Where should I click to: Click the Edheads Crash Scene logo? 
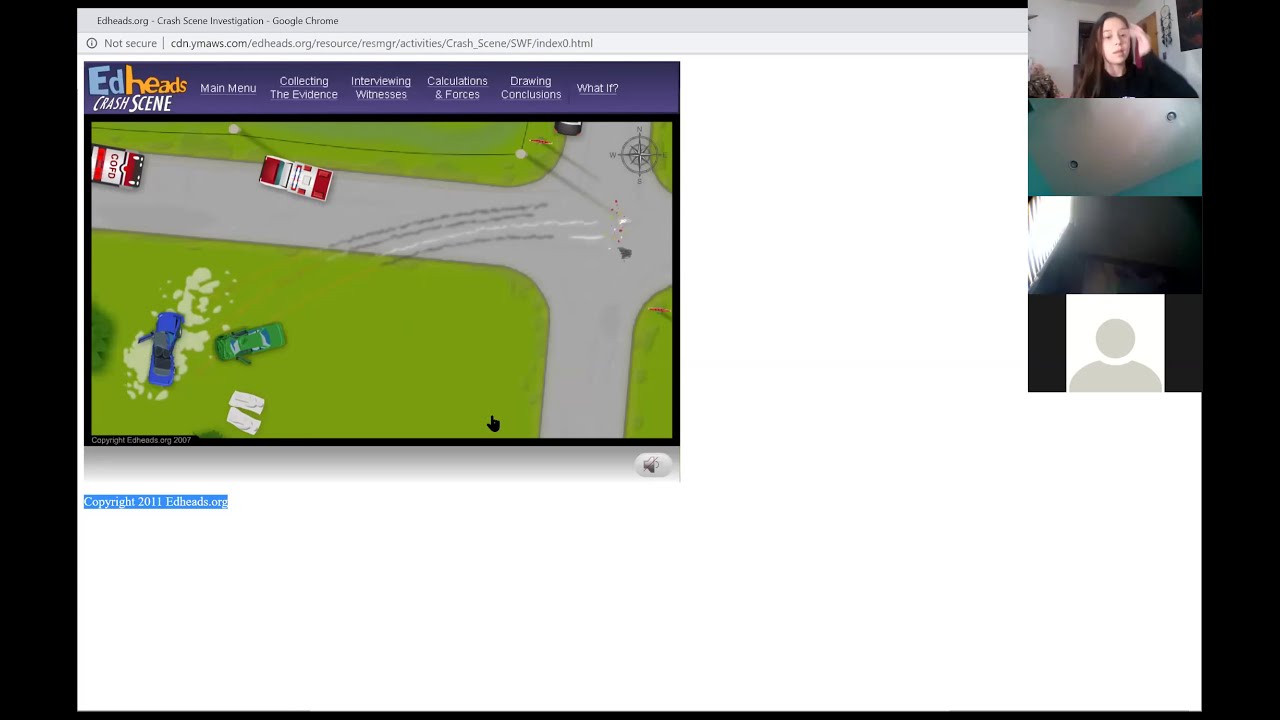(137, 88)
